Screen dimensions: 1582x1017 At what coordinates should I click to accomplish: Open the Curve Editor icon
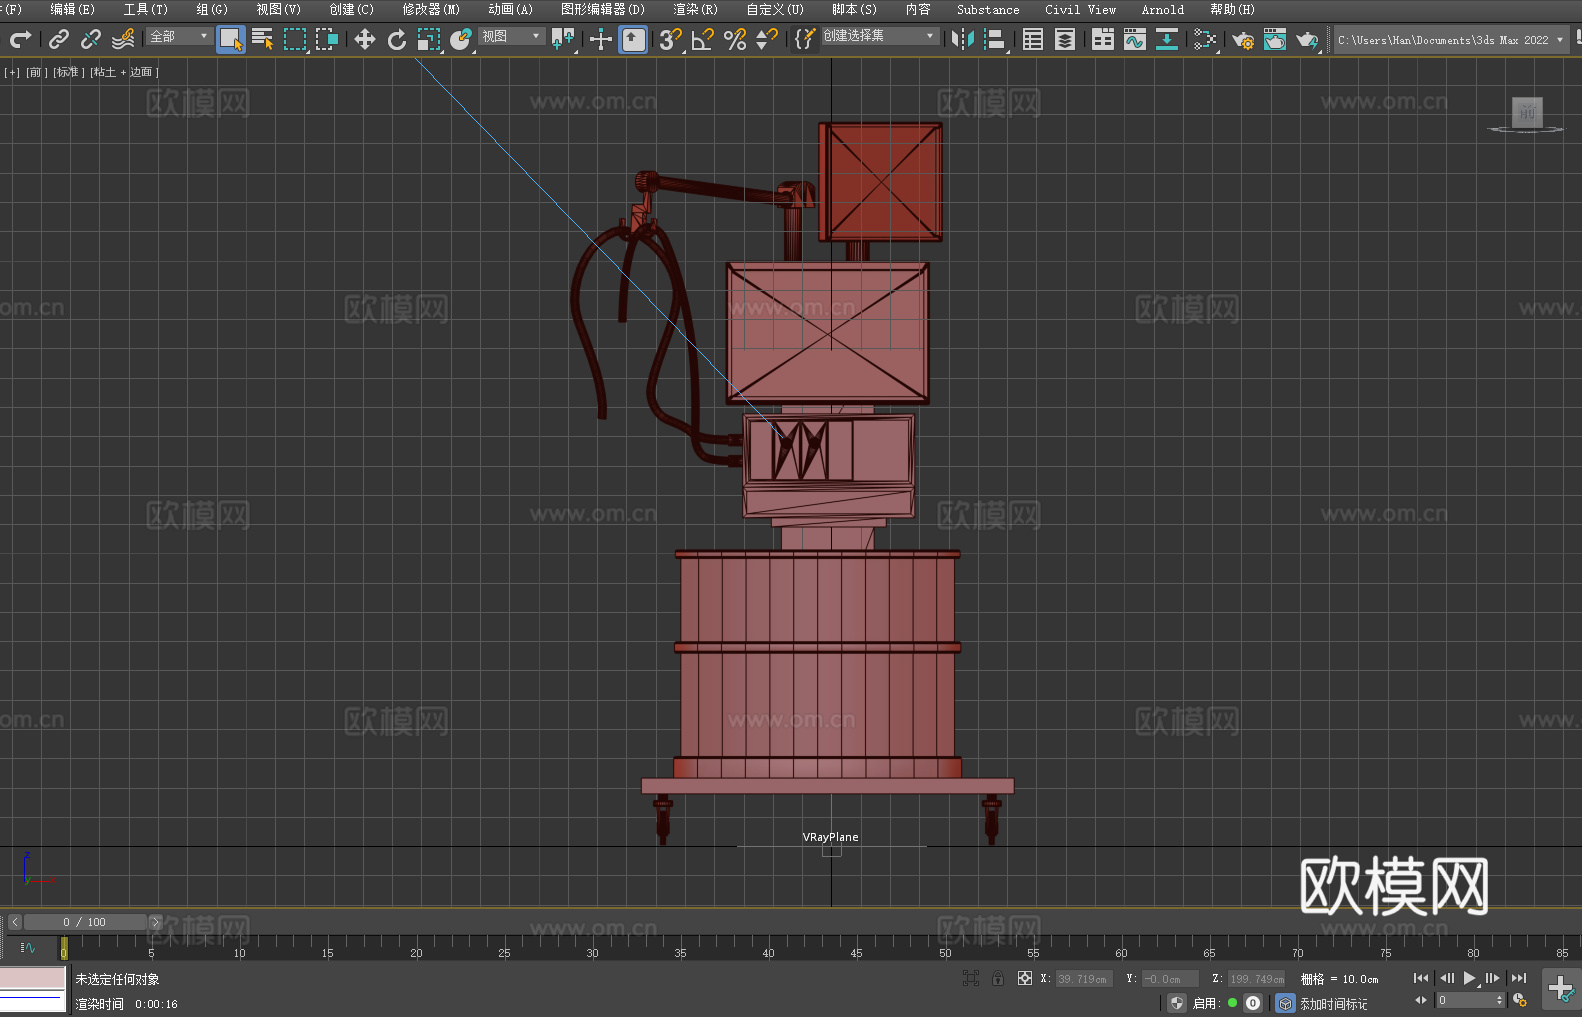pos(1134,39)
